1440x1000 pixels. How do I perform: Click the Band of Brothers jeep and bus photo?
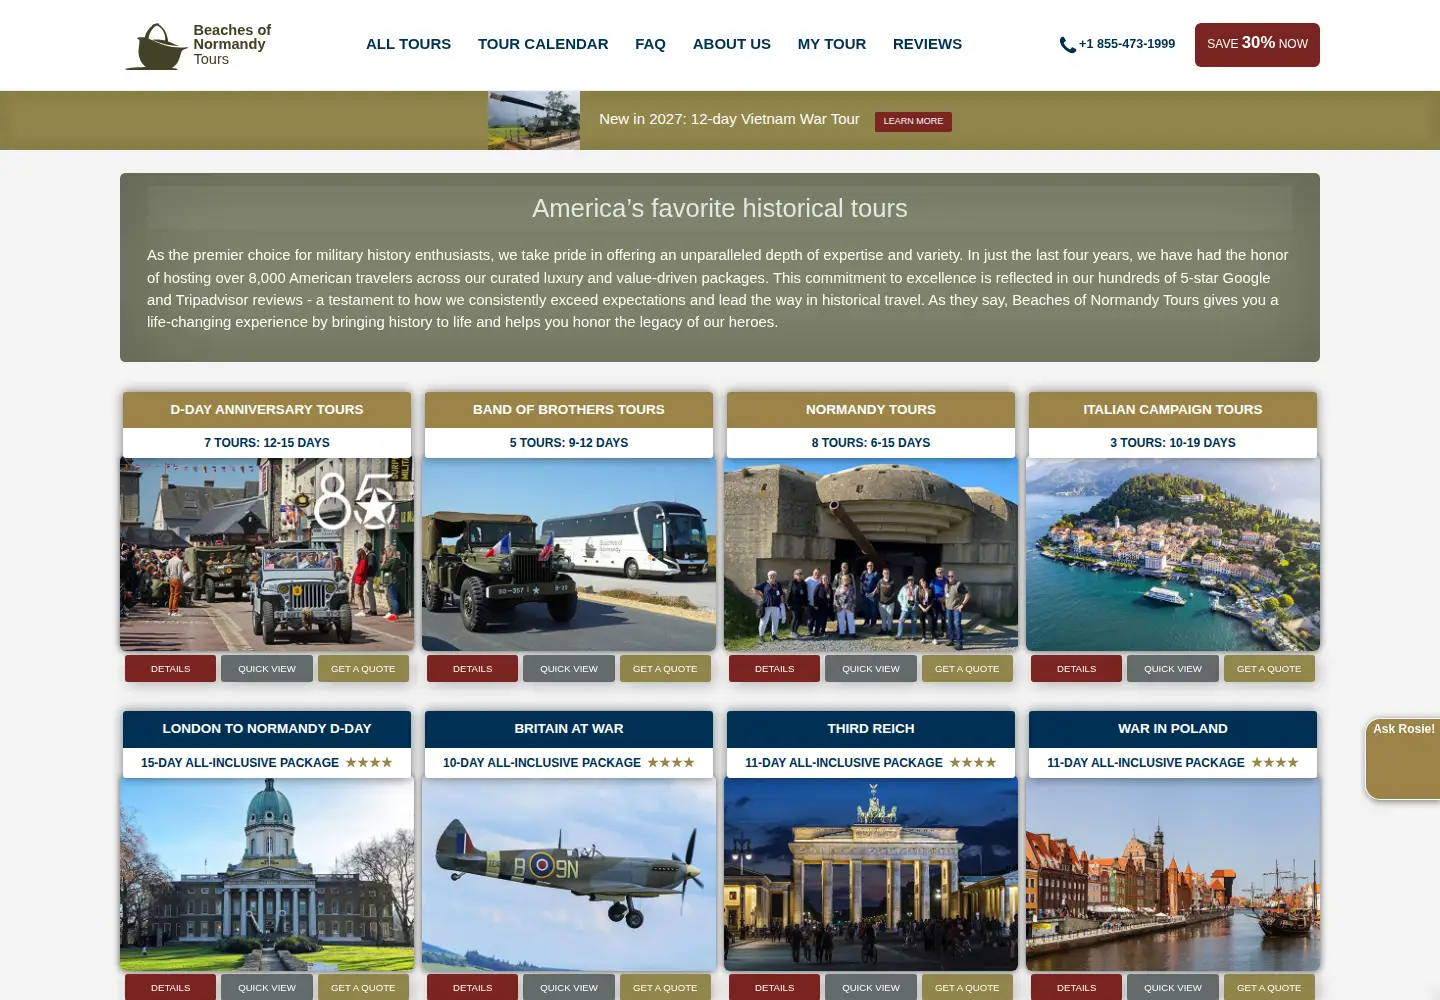pyautogui.click(x=569, y=554)
